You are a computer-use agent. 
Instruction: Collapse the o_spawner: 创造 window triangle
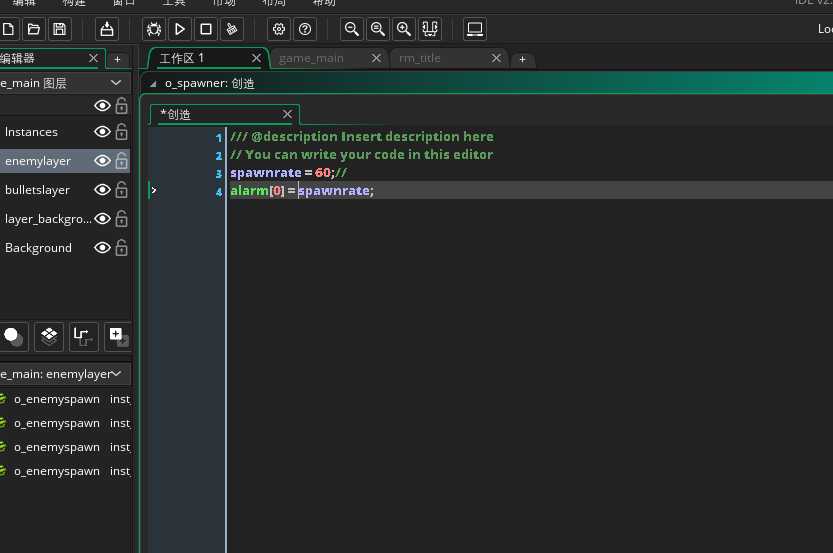152,85
